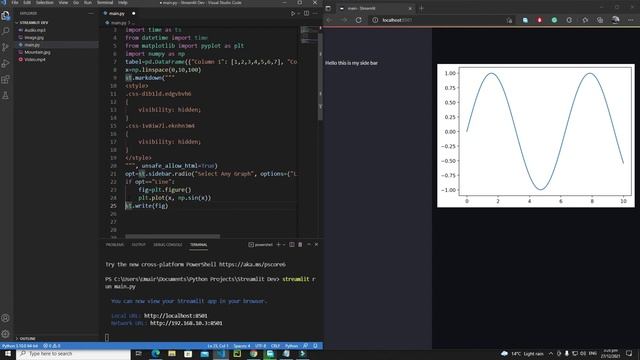The image size is (640, 360).
Task: Change the Spaces: 4 indentation setting
Action: pyautogui.click(x=242, y=346)
